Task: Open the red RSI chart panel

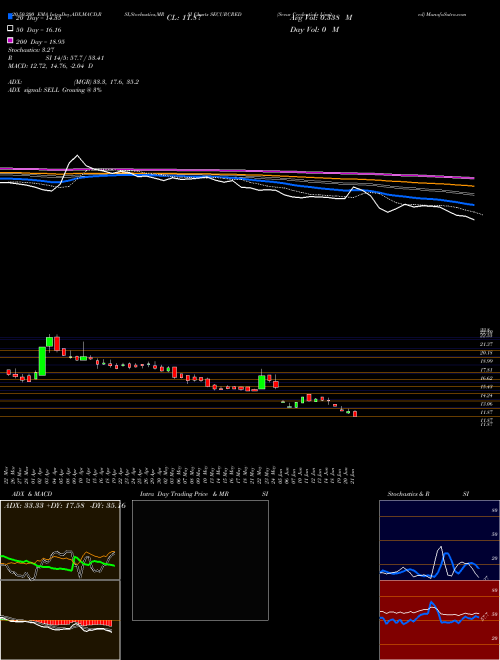Action: pyautogui.click(x=439, y=620)
